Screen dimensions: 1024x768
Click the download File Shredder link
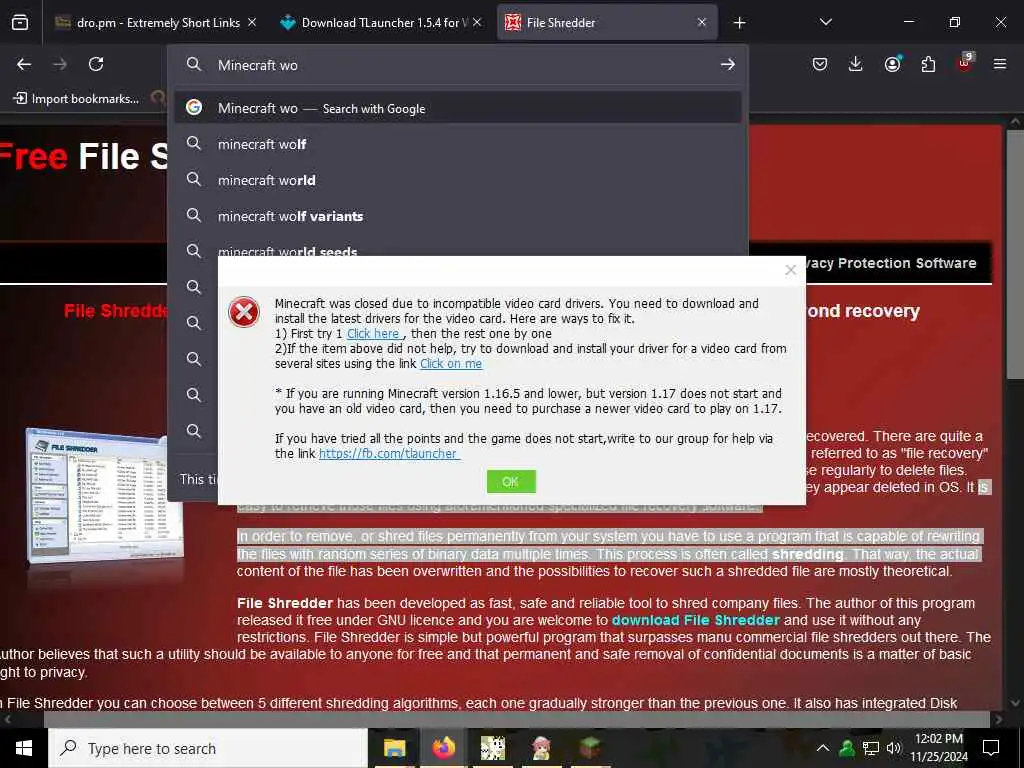point(696,620)
